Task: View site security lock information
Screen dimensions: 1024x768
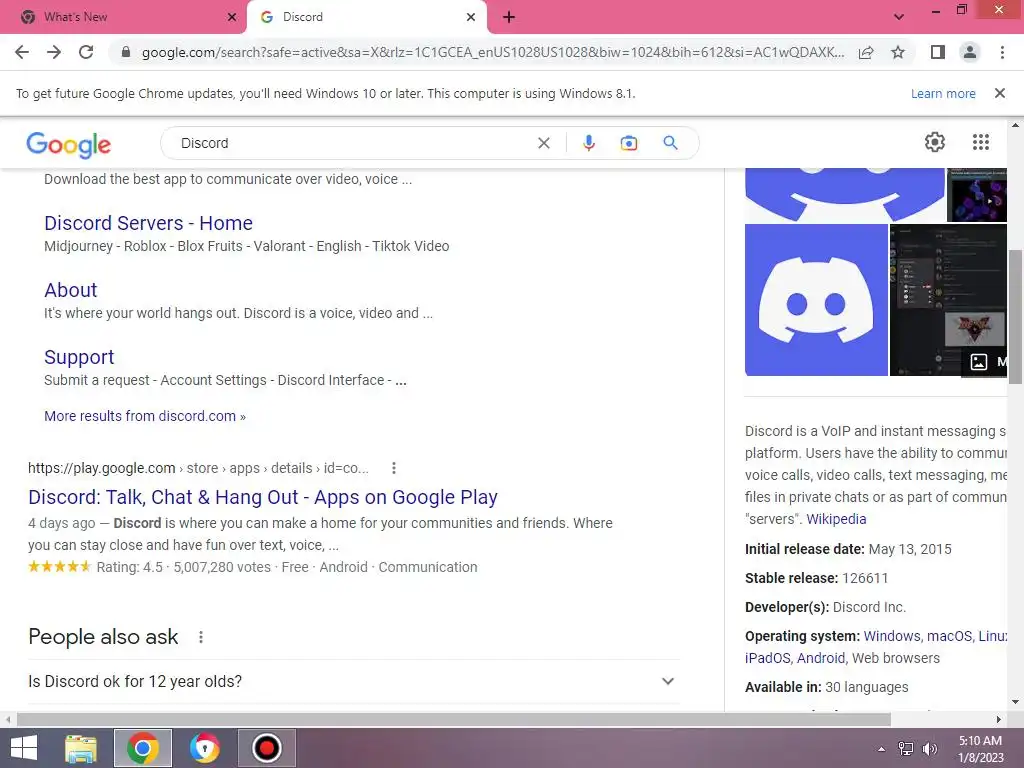Action: tap(126, 52)
